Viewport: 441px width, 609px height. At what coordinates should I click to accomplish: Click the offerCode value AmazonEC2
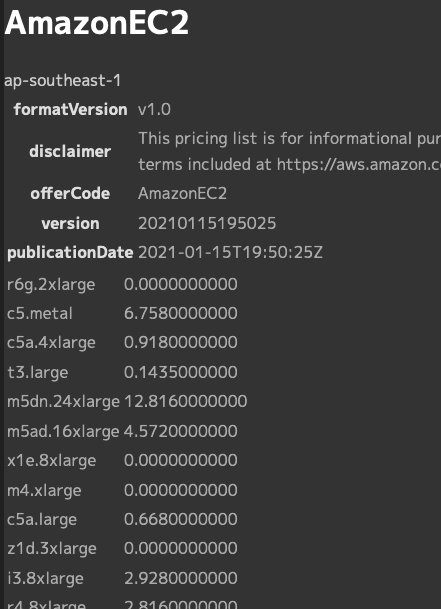pos(182,193)
